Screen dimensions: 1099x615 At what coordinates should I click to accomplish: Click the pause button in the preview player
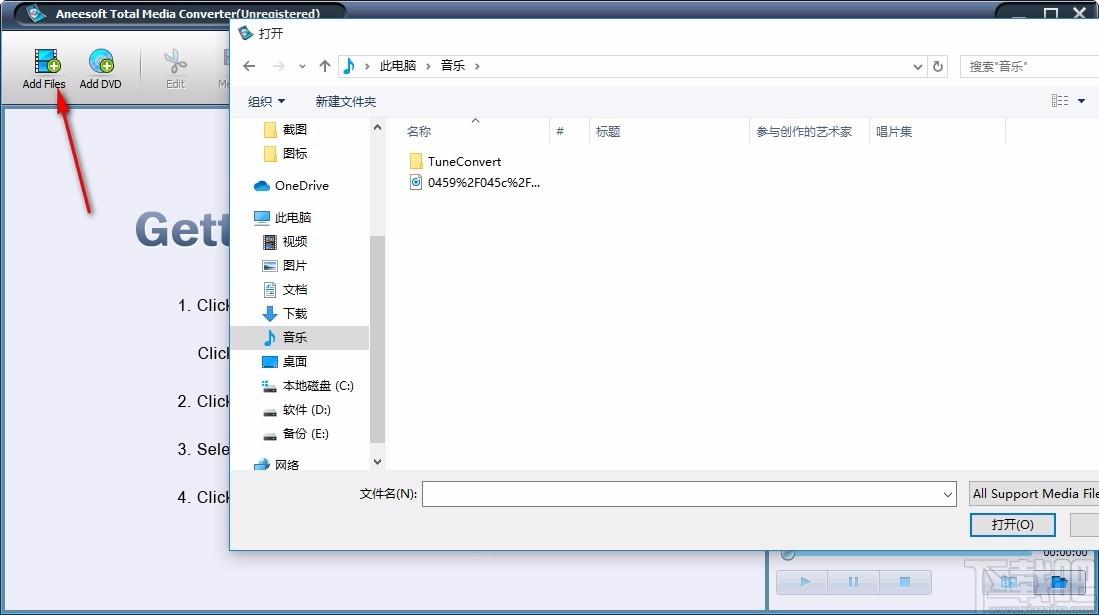pos(853,581)
